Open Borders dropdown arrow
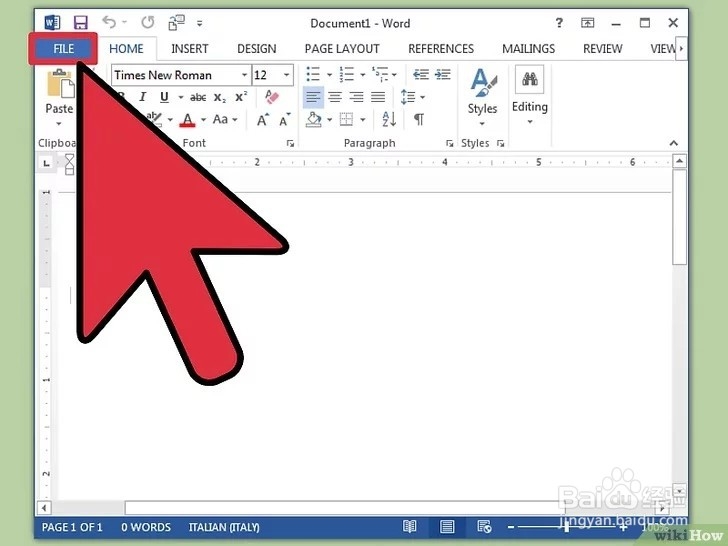The width and height of the screenshot is (728, 546). tap(363, 120)
